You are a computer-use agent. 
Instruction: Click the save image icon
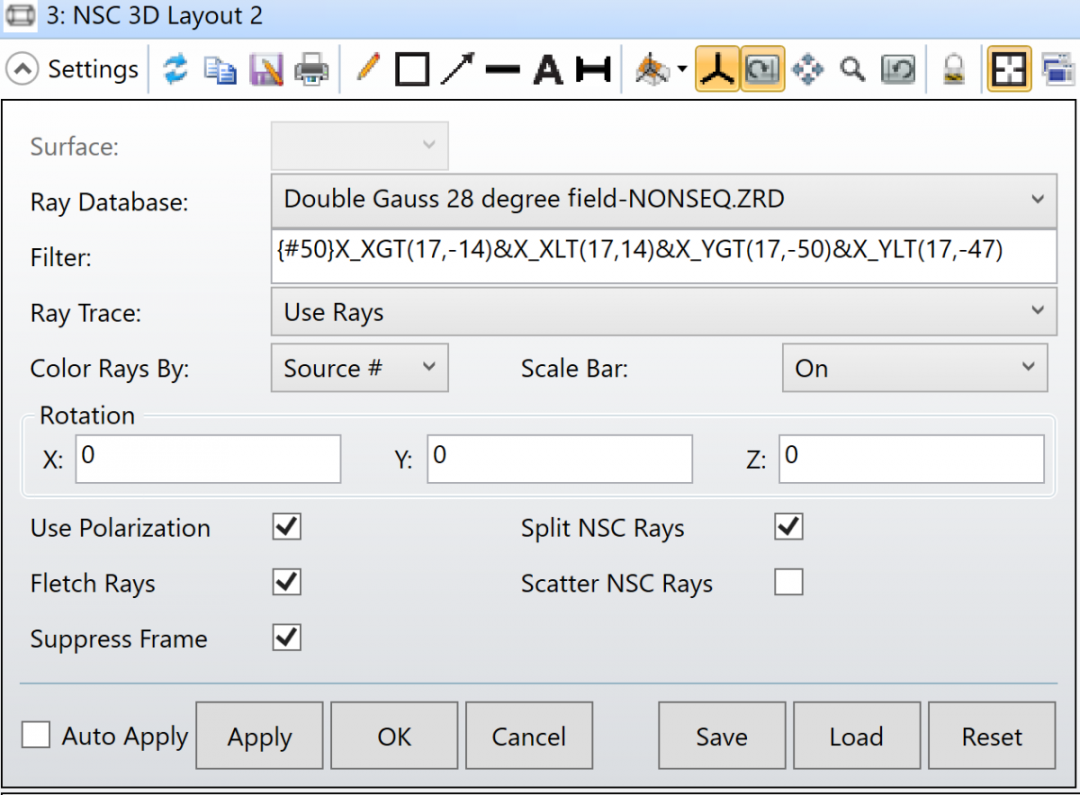point(266,70)
